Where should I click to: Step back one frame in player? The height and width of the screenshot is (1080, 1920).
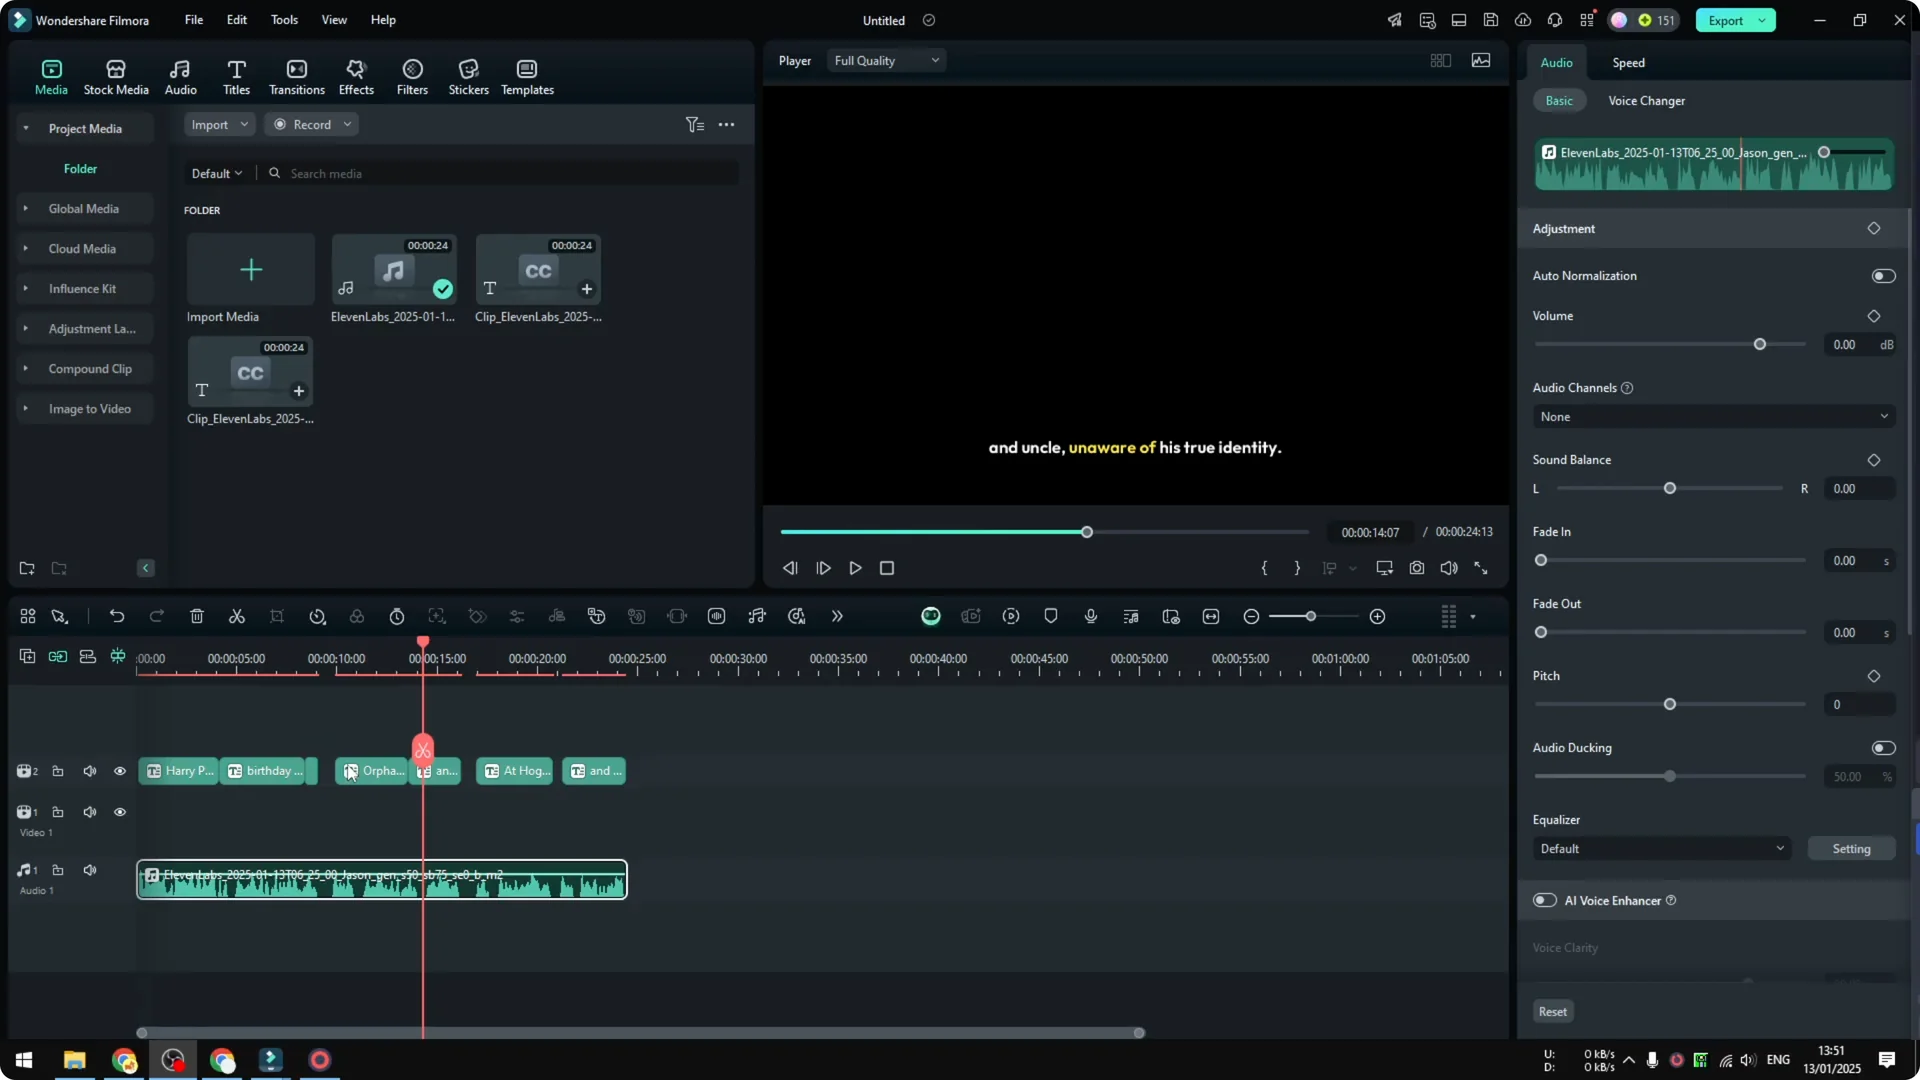tap(790, 568)
